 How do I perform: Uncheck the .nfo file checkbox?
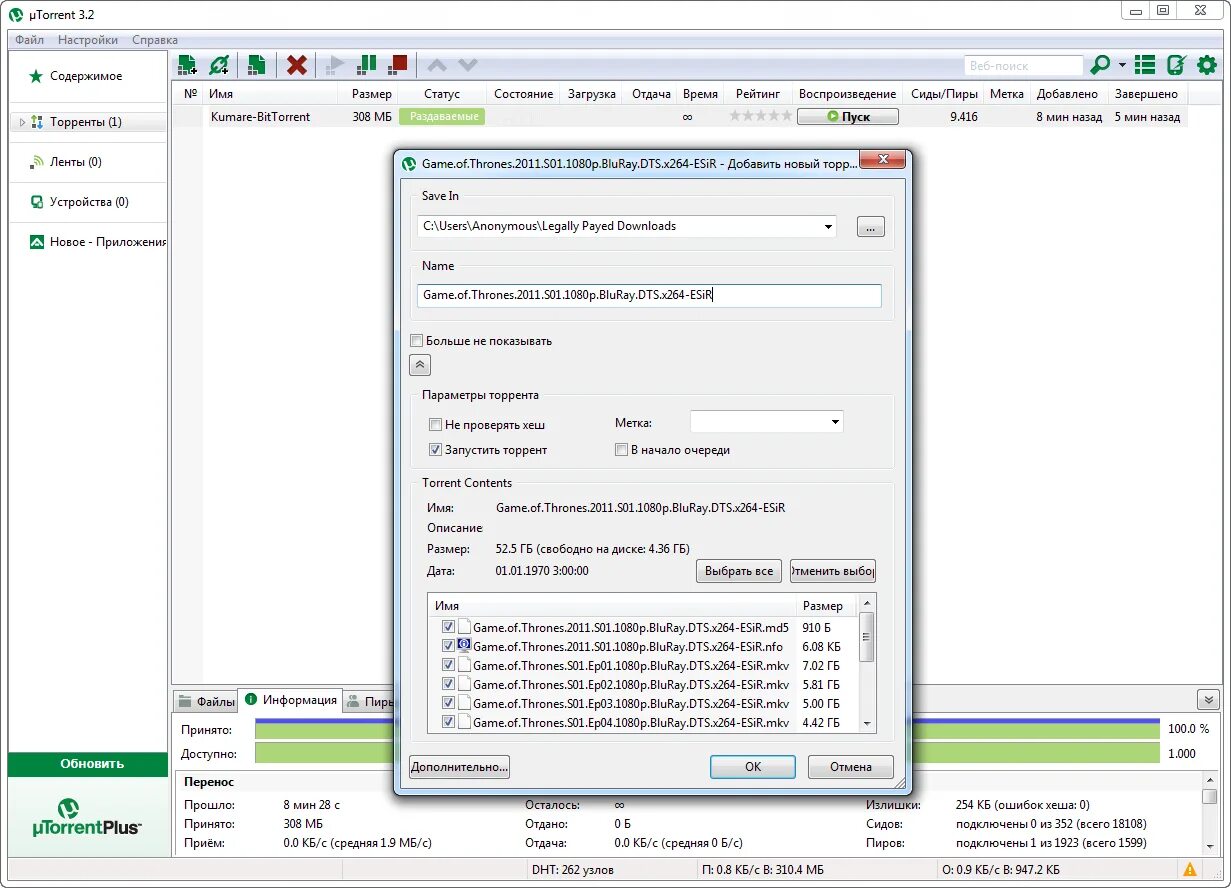point(448,646)
